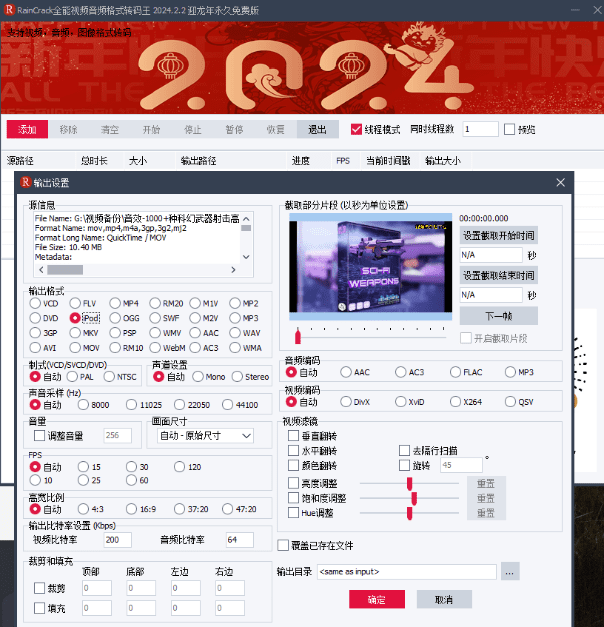Enable the 填充 padding checkbox
The width and height of the screenshot is (604, 627).
[x=39, y=608]
